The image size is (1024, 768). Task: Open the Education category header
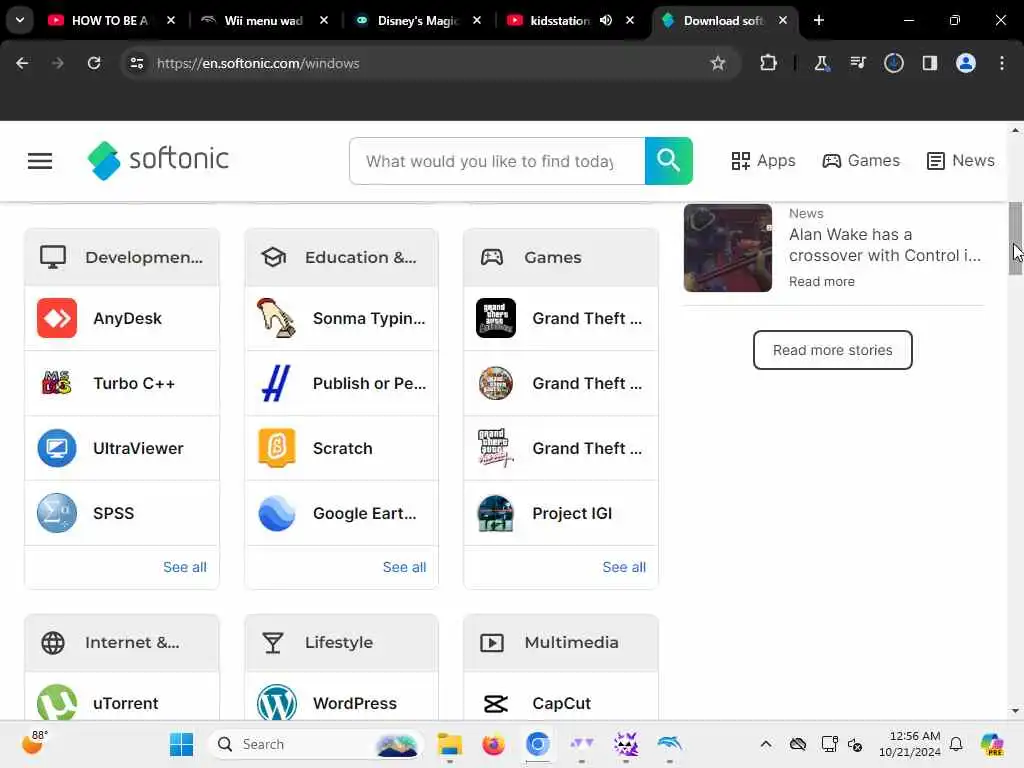point(342,257)
